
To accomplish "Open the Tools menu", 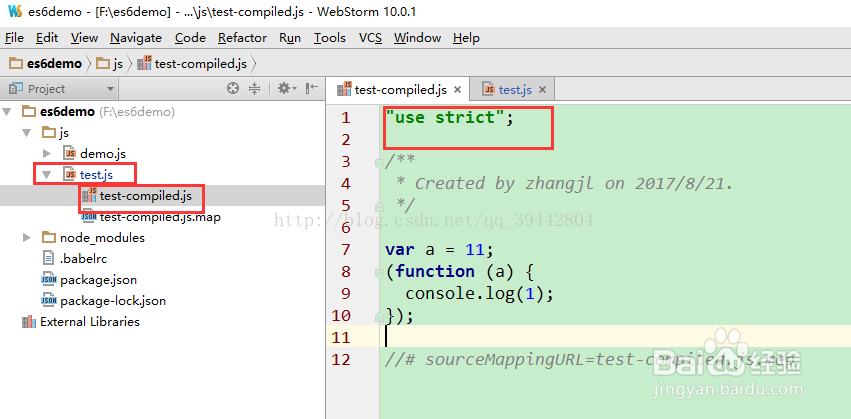I will pos(329,38).
